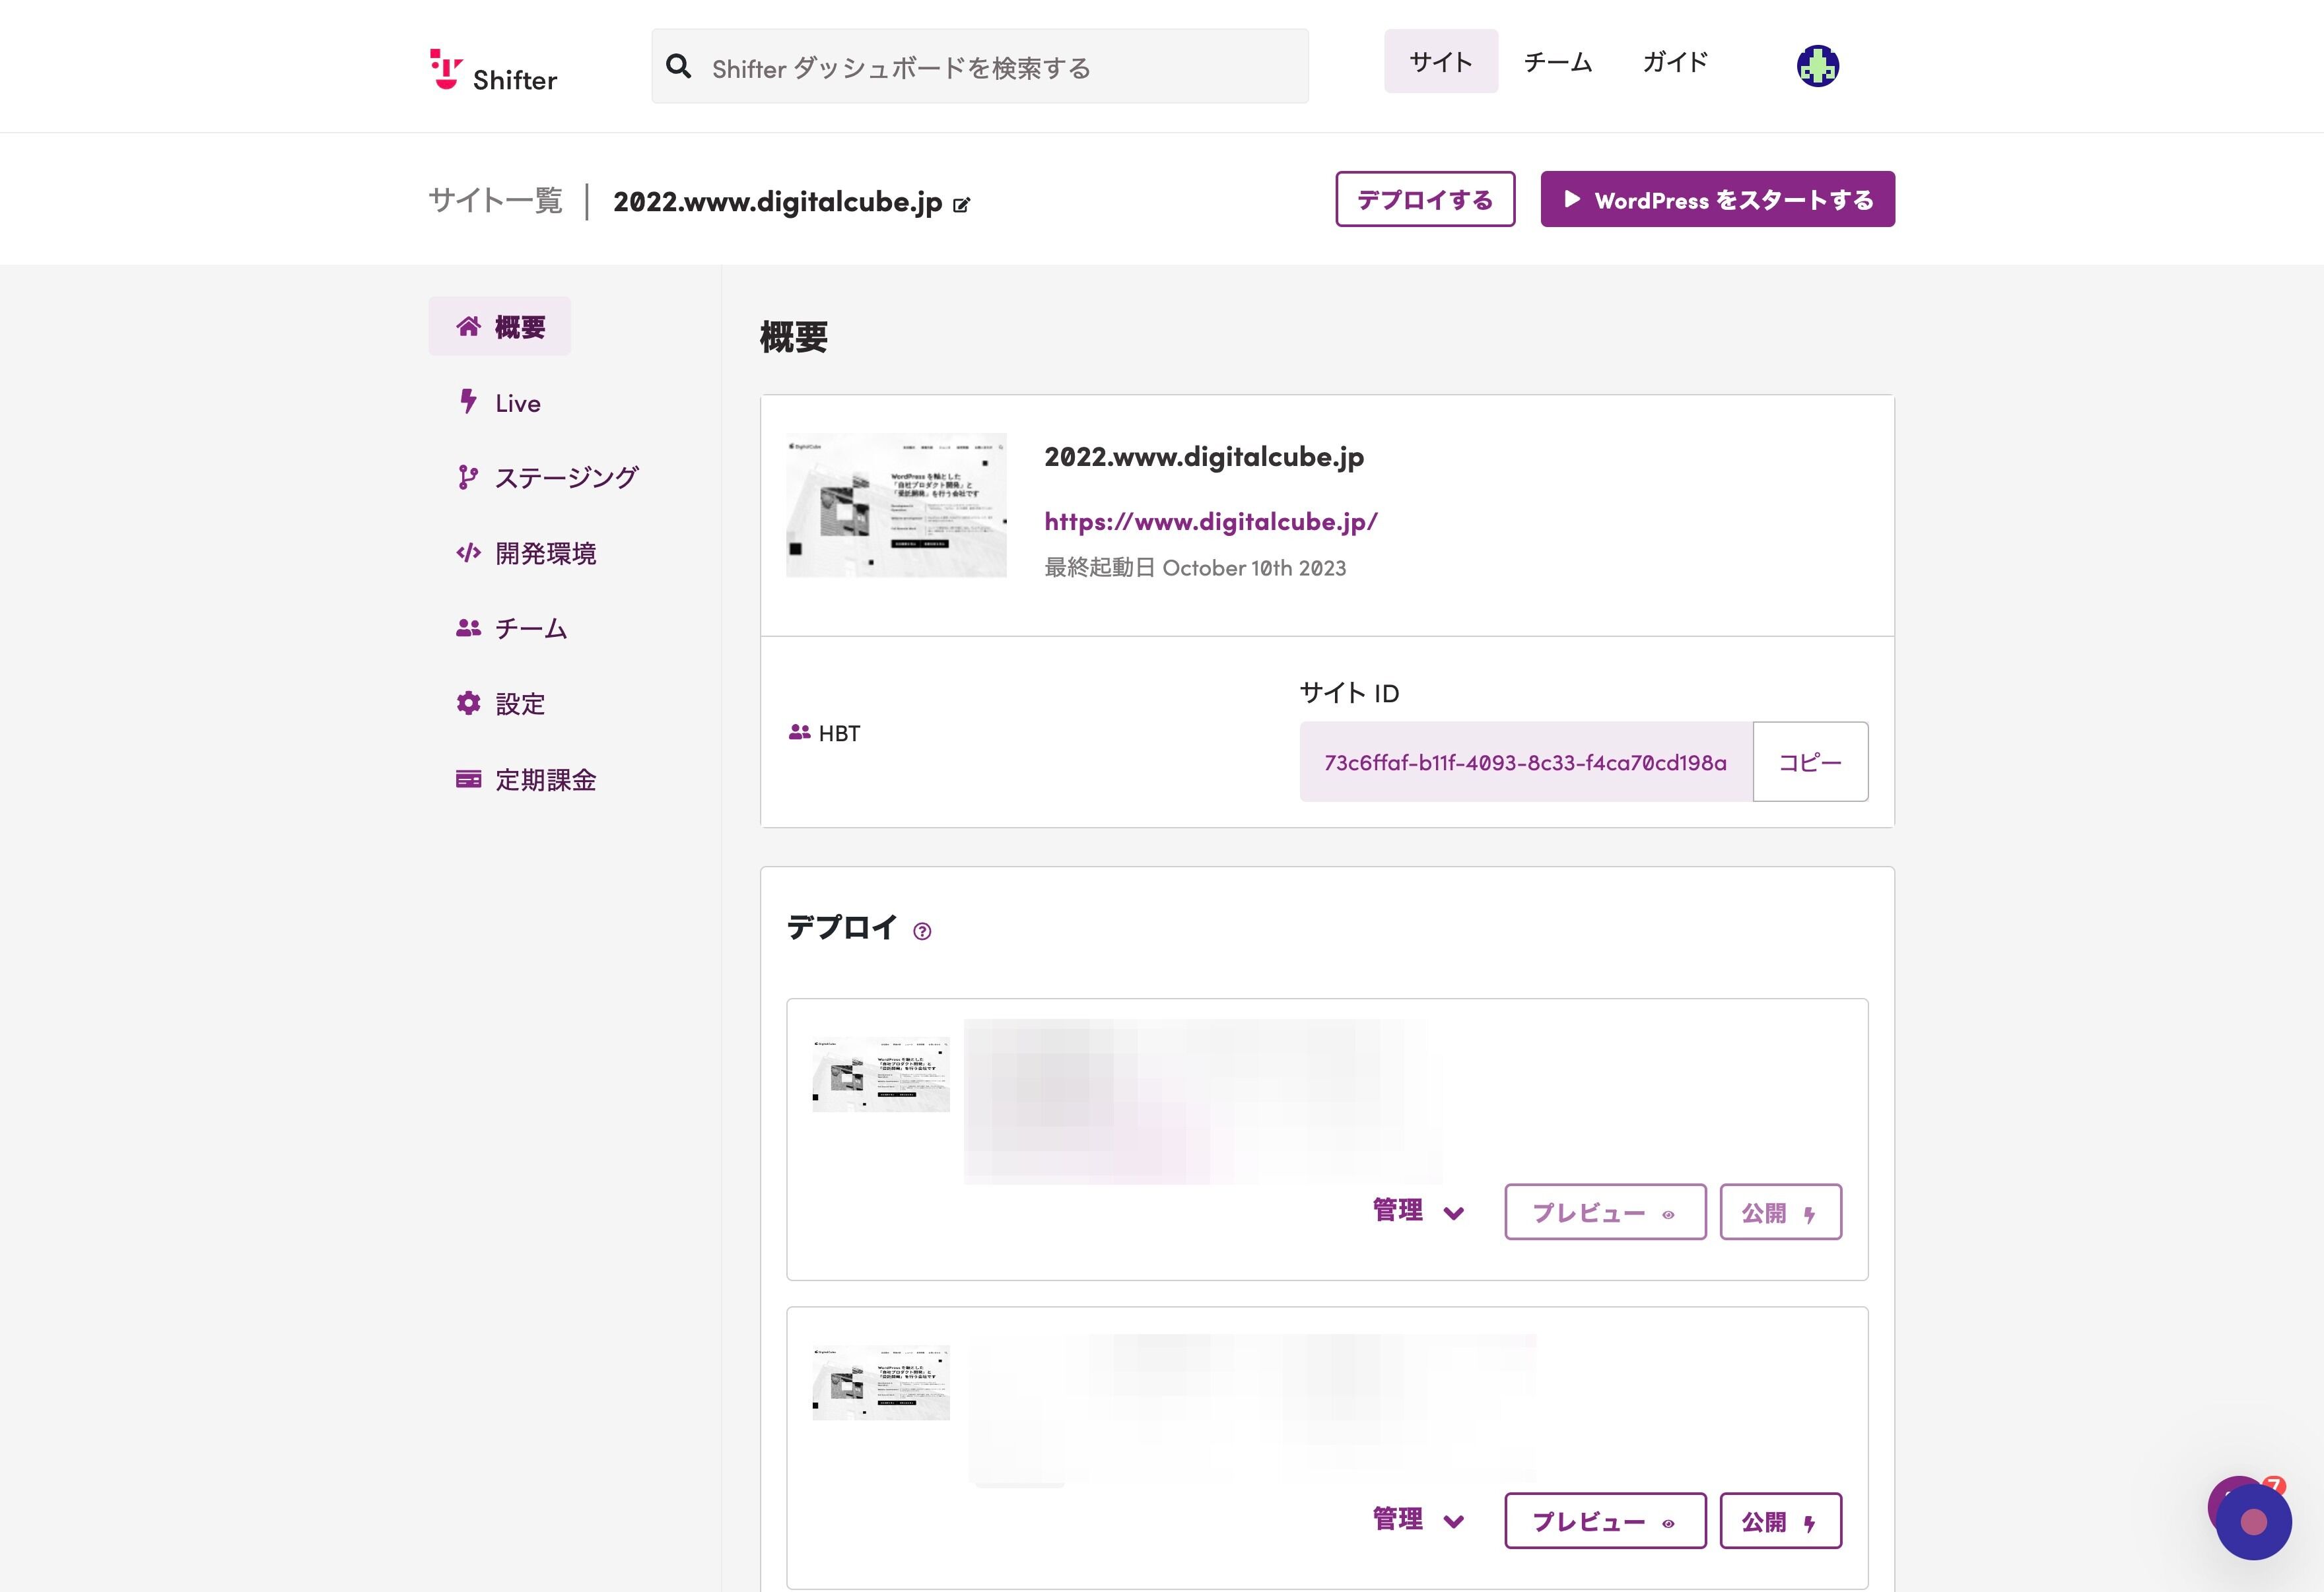The height and width of the screenshot is (1592, 2324).
Task: Open the ステージング branch section
Action: 546,478
